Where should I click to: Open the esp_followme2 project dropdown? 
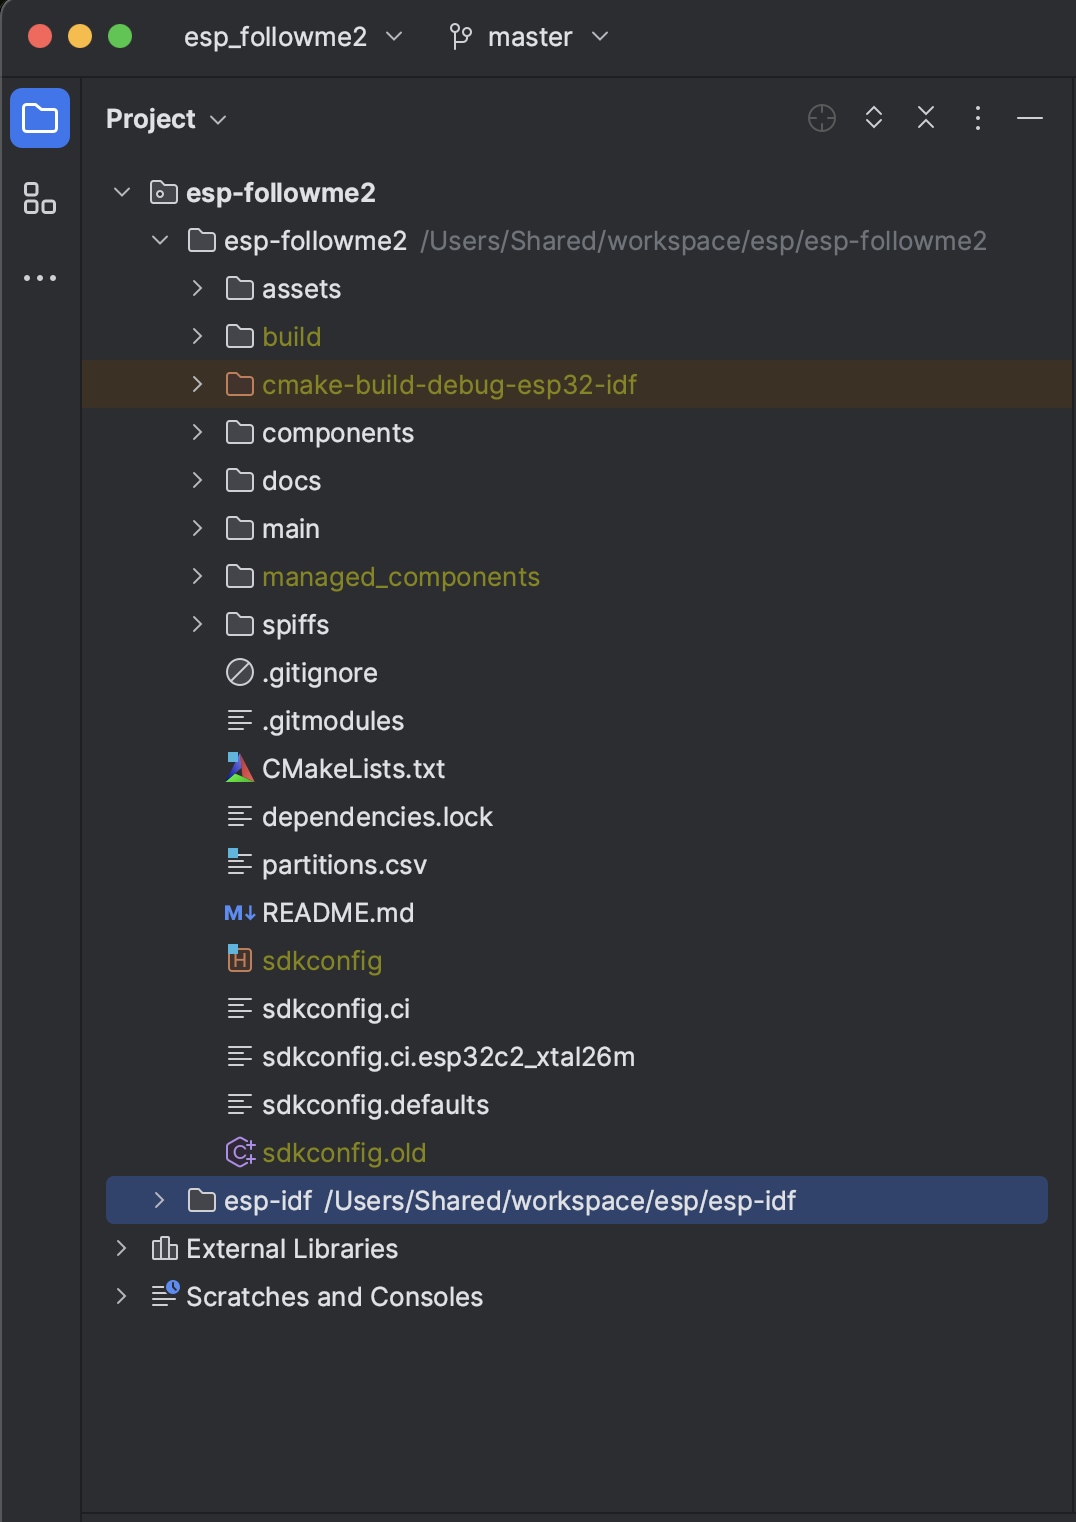click(293, 37)
